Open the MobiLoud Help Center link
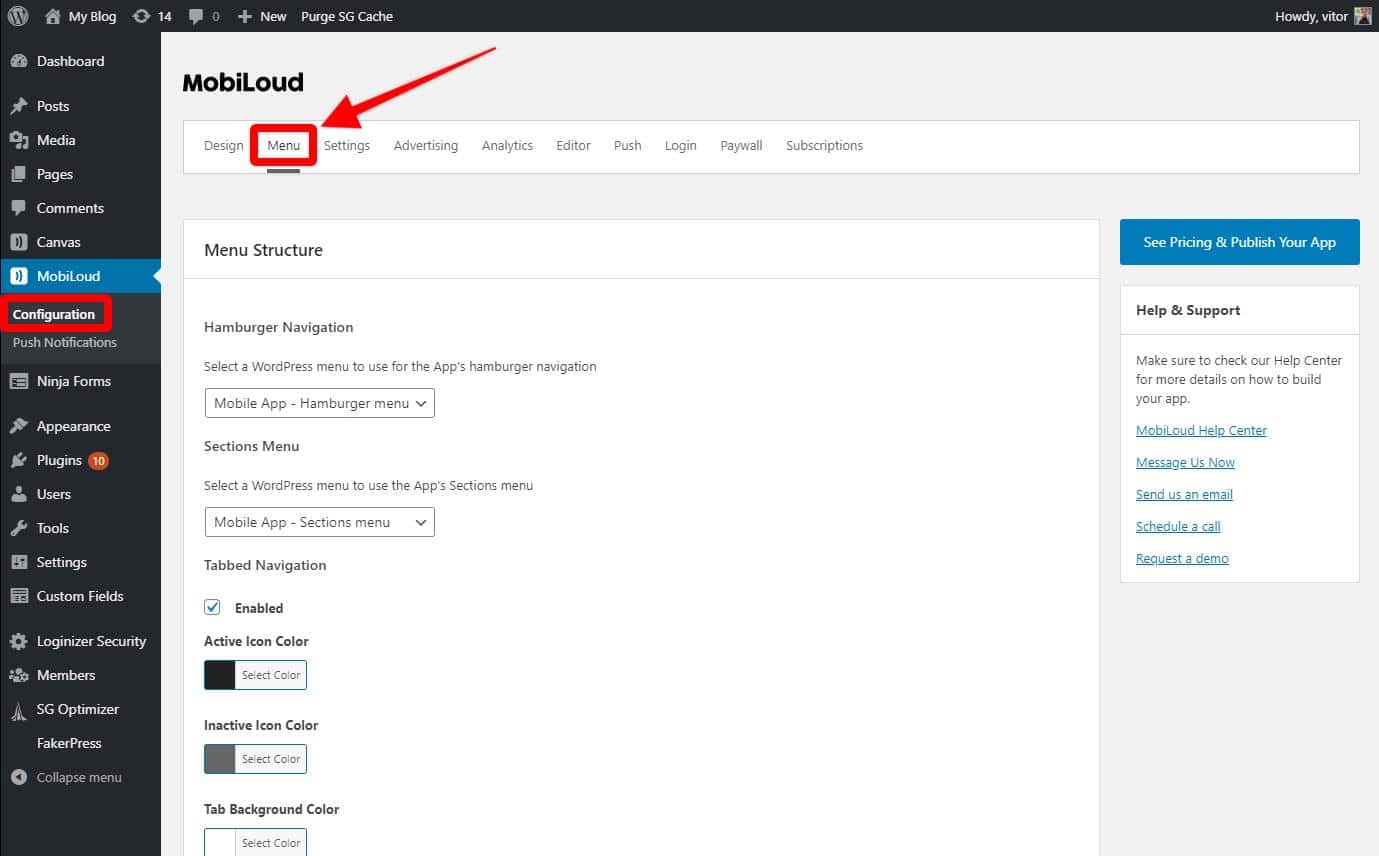 [1201, 430]
